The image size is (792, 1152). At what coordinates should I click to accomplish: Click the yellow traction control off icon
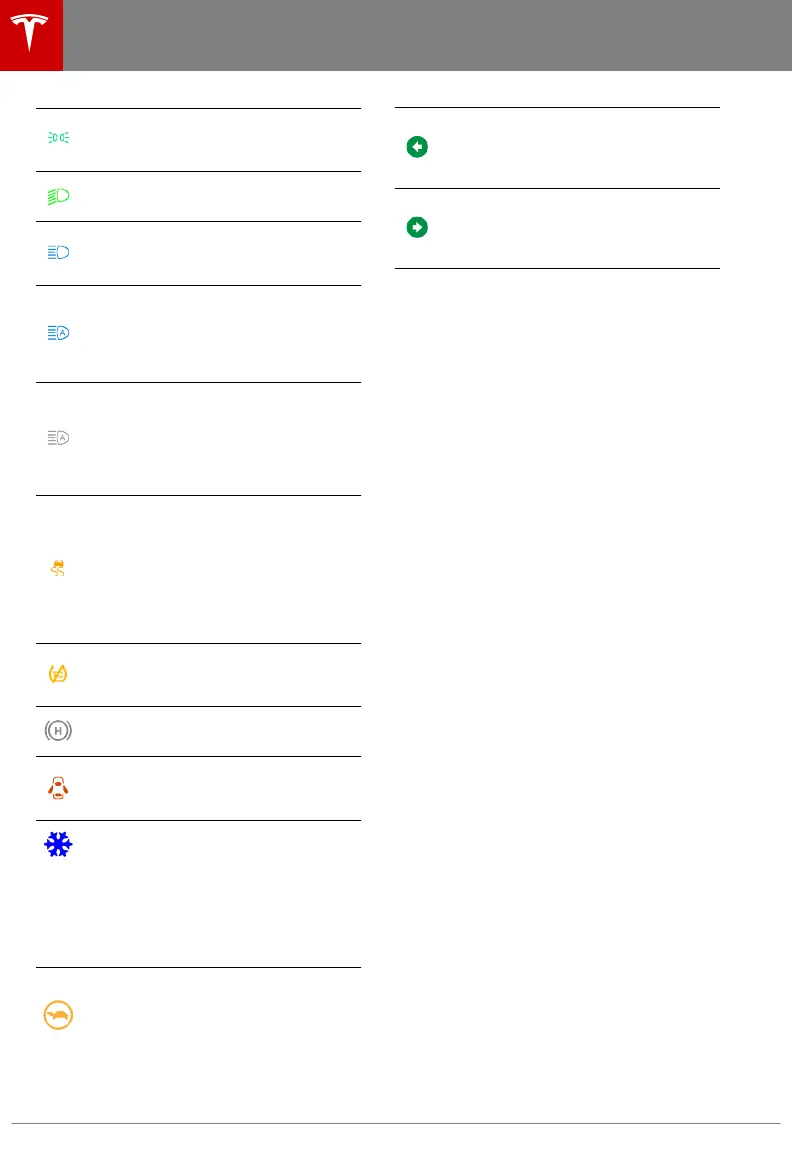[58, 674]
